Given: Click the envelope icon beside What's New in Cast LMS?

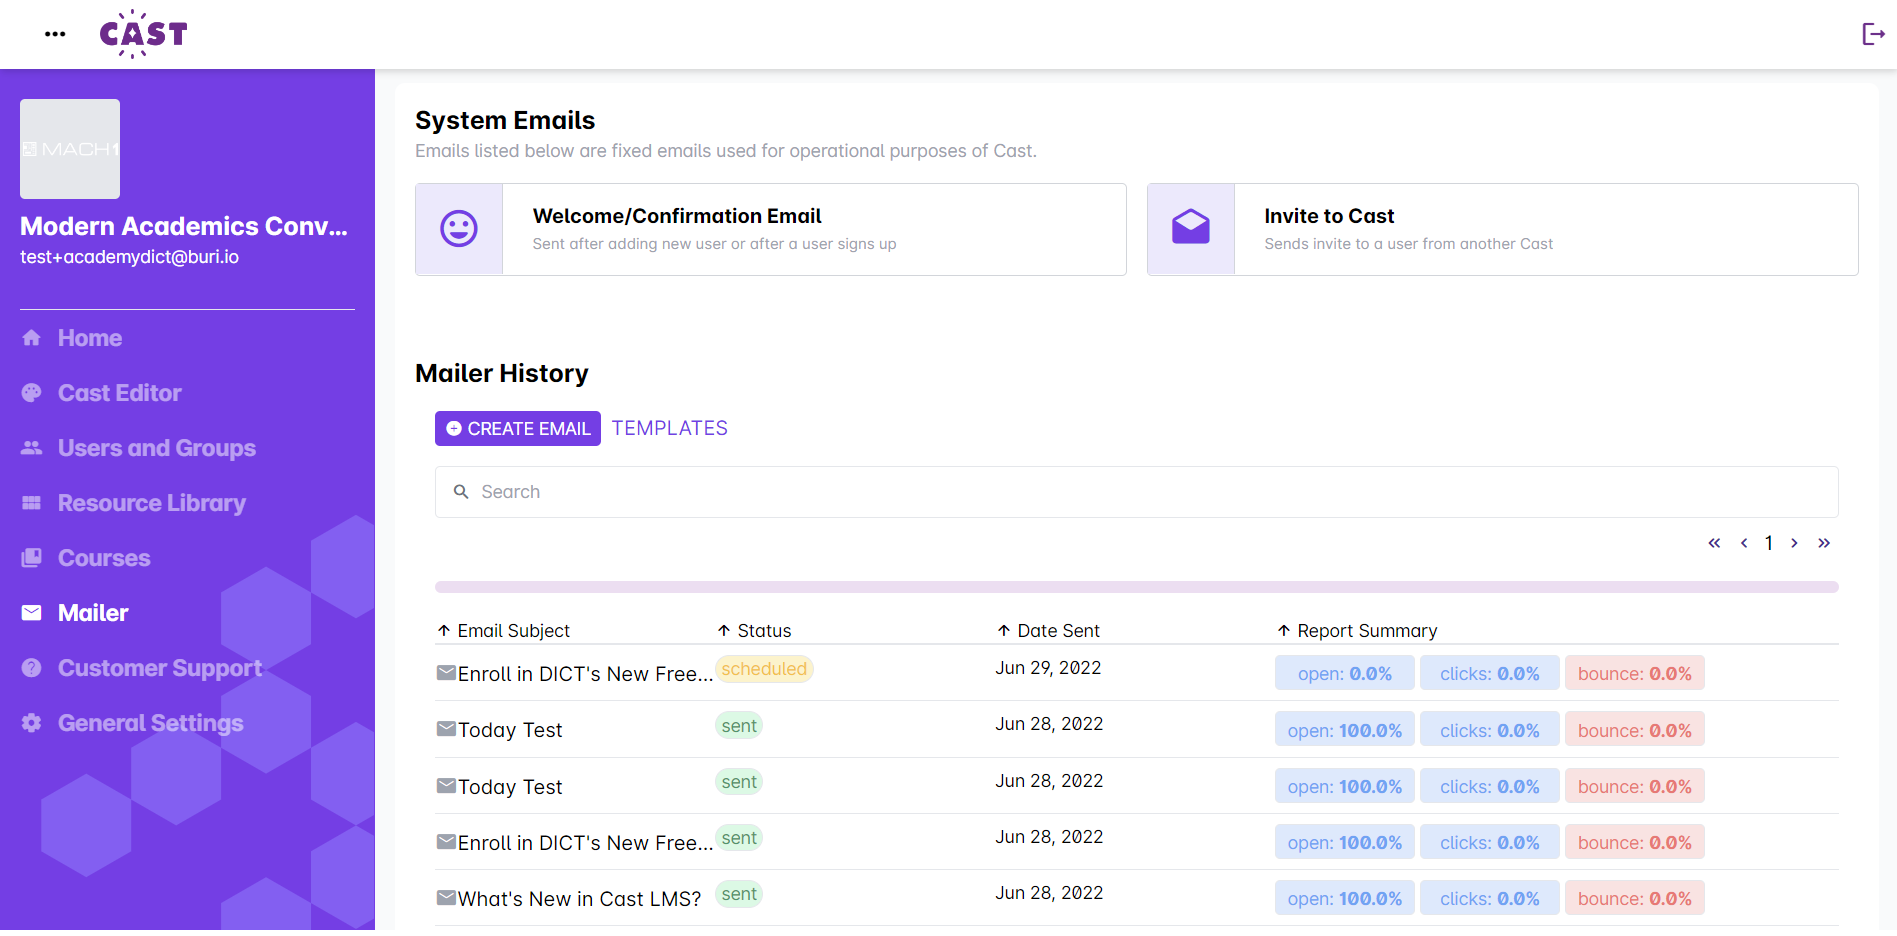Looking at the screenshot, I should pos(446,898).
